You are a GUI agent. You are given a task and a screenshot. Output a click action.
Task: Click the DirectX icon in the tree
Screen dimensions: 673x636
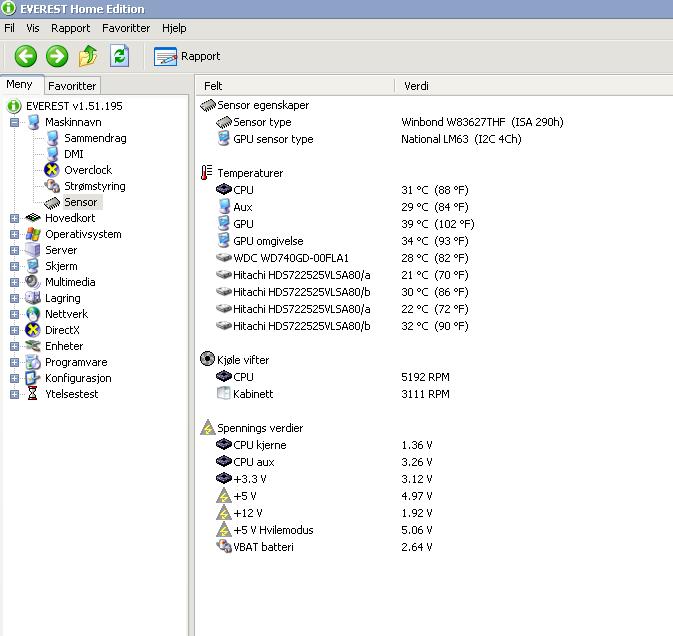(33, 330)
